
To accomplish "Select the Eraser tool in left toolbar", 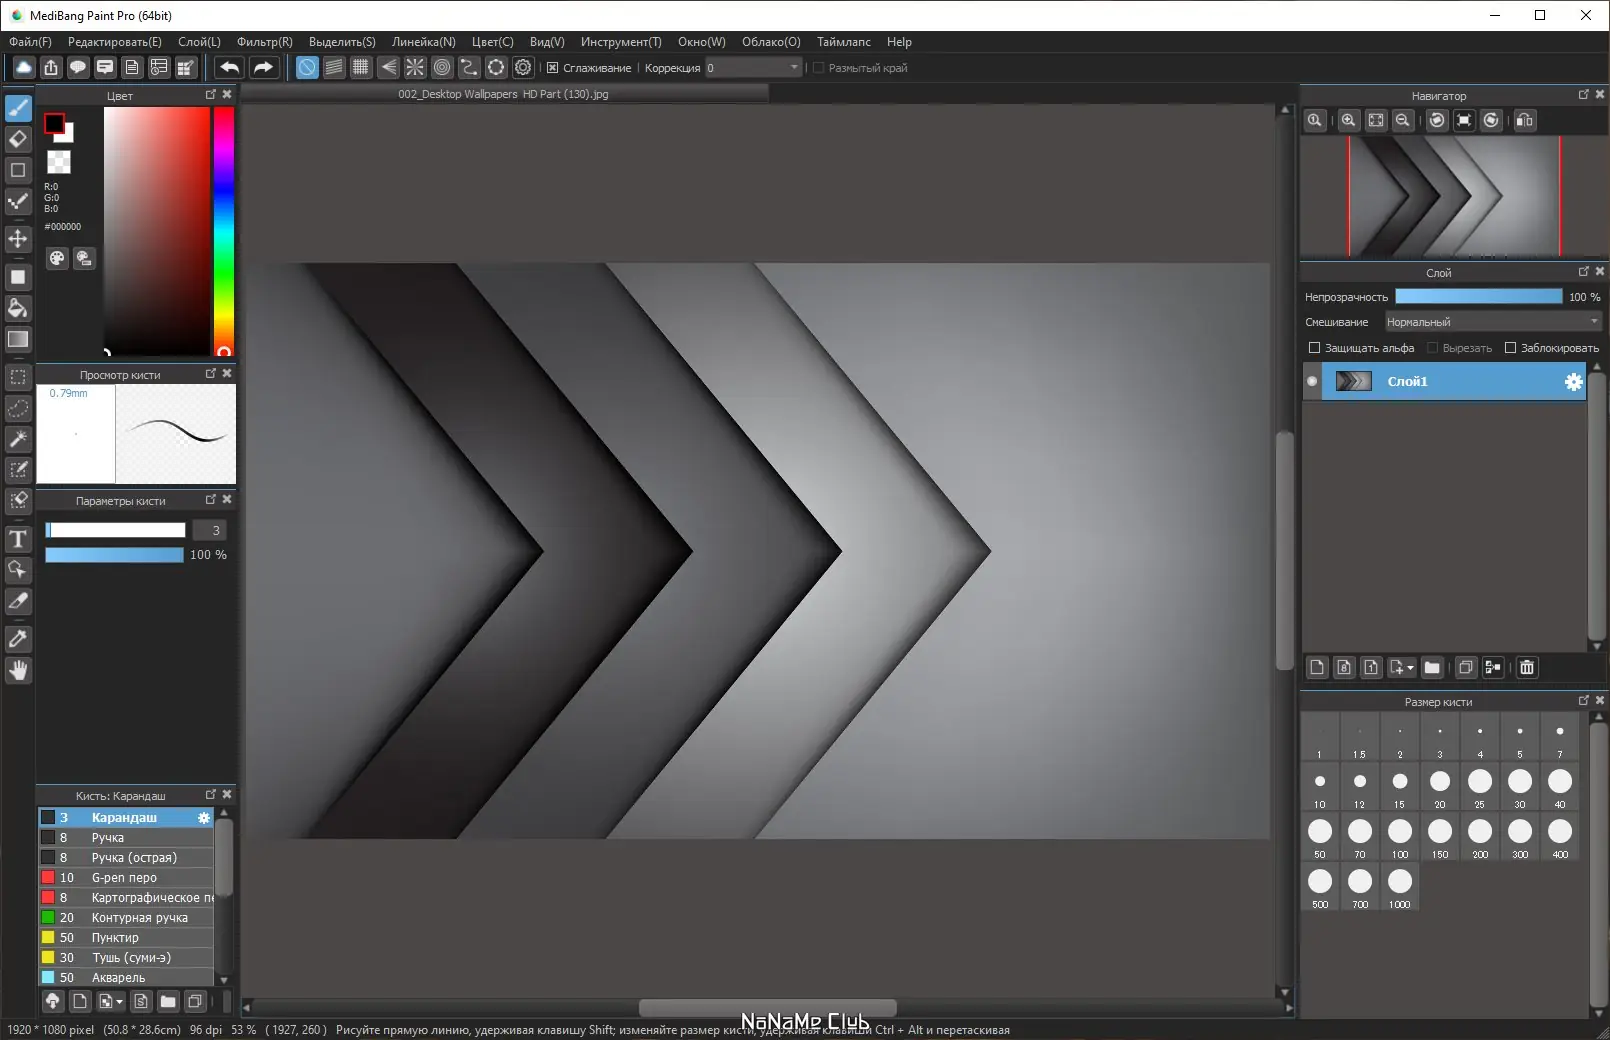I will 18,139.
